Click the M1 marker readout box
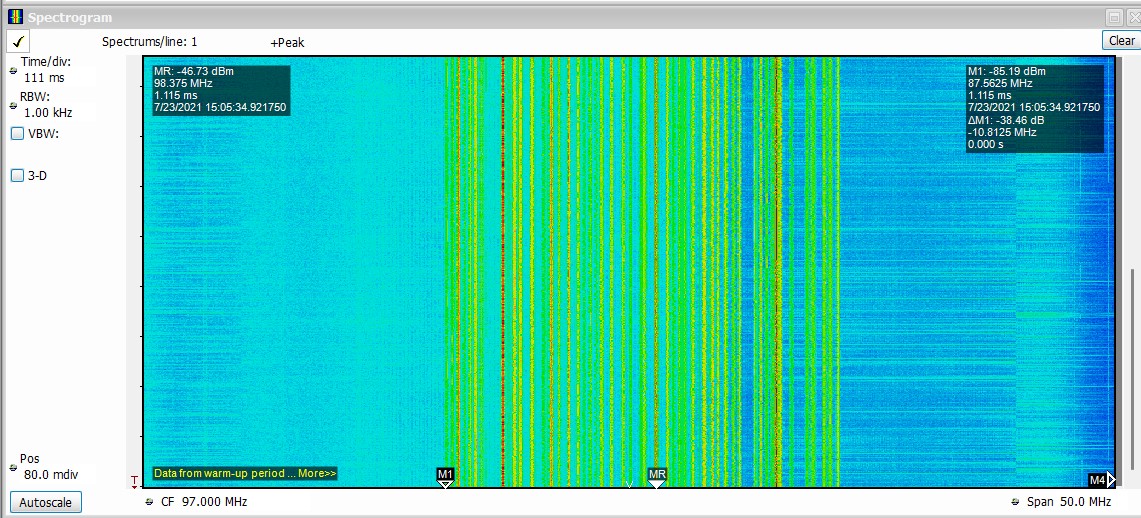Screen dimensions: 1141x518 point(1034,108)
